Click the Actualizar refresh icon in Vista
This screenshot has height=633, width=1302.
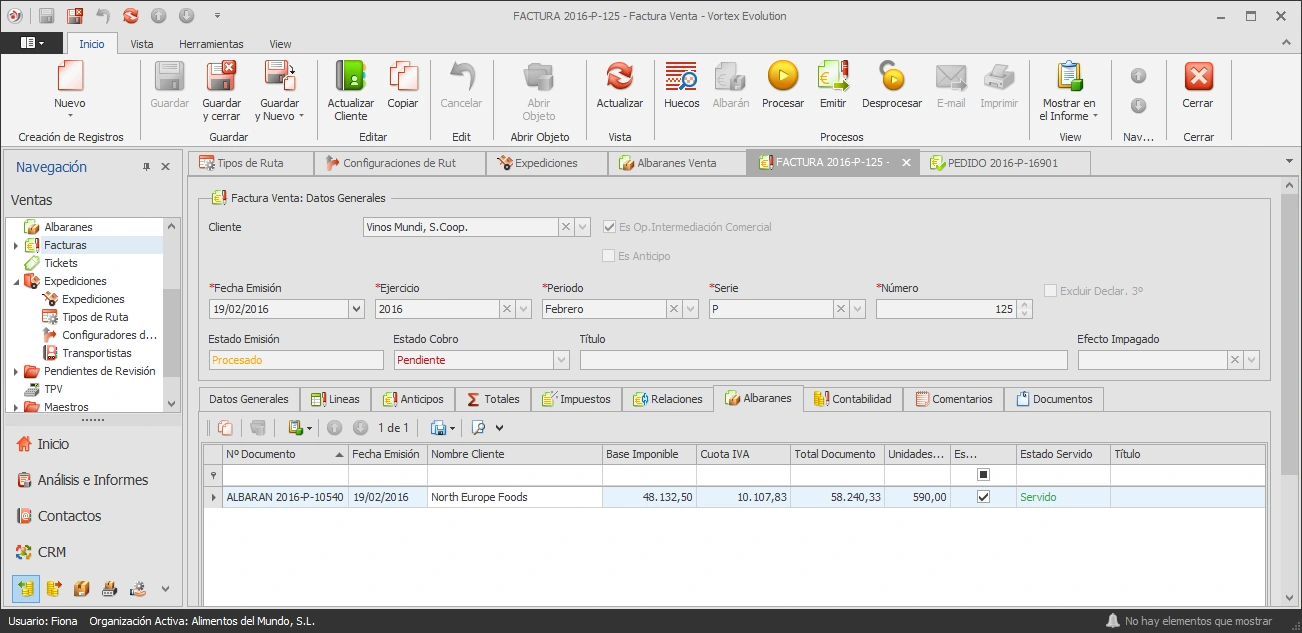(619, 76)
